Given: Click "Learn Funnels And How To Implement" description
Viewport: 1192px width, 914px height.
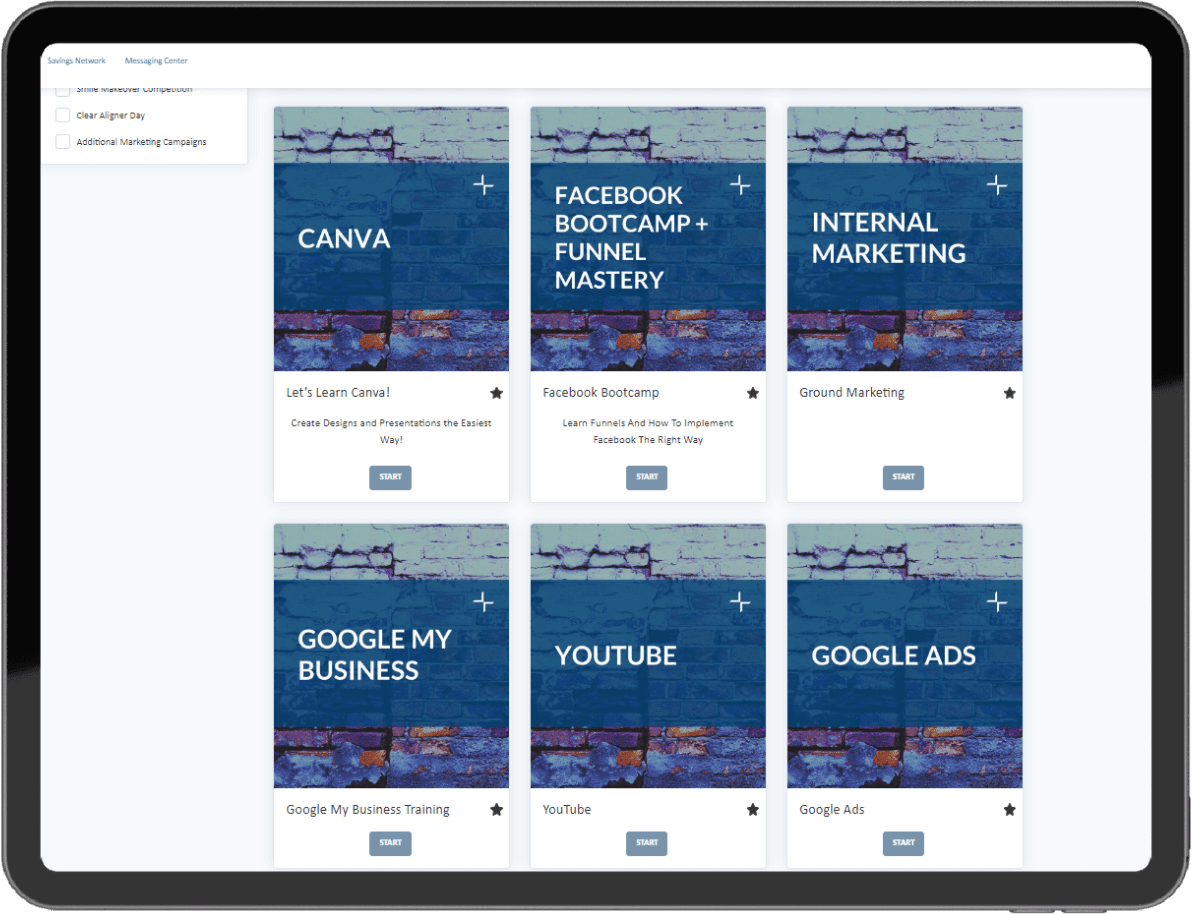Looking at the screenshot, I should coord(648,431).
